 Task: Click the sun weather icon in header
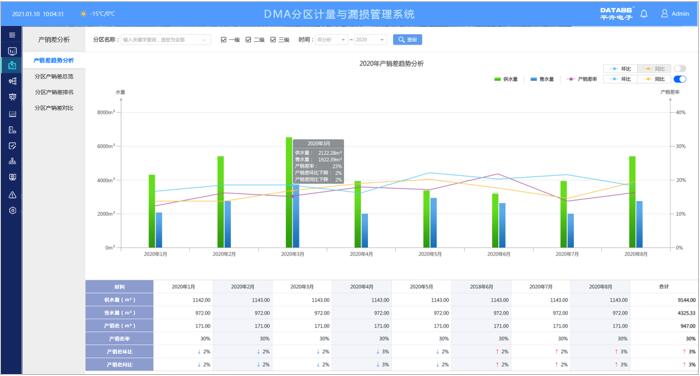click(x=83, y=14)
